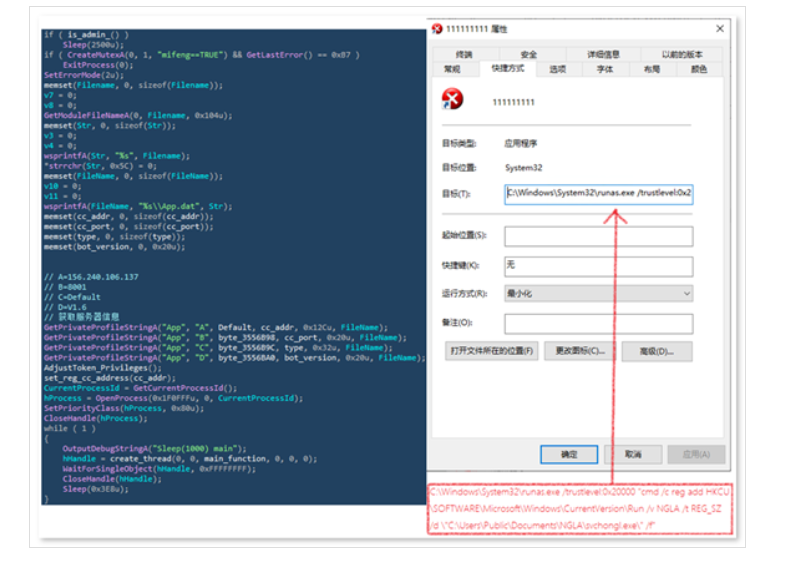Image resolution: width=786 pixels, height=564 pixels.
Task: Click the comment // D=V1.6
Action: [x=65, y=307]
